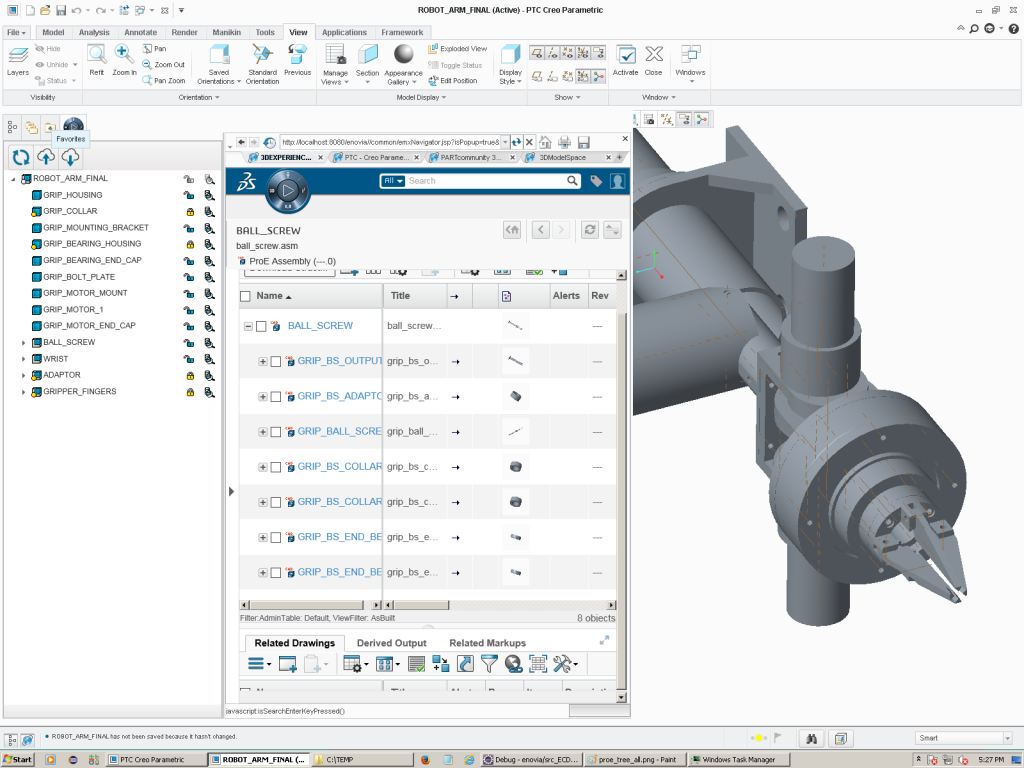The width and height of the screenshot is (1024, 768).
Task: Expand the WRIST node in the model tree
Action: (x=24, y=359)
